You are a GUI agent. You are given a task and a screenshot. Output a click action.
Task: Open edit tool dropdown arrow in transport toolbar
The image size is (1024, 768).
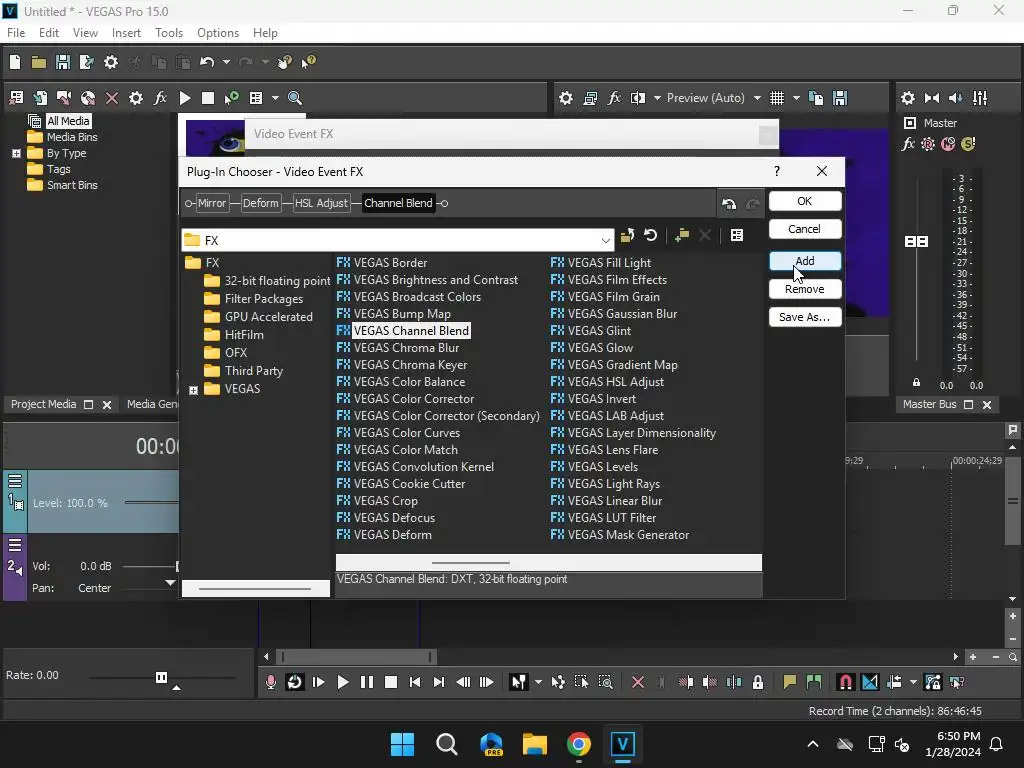click(538, 682)
